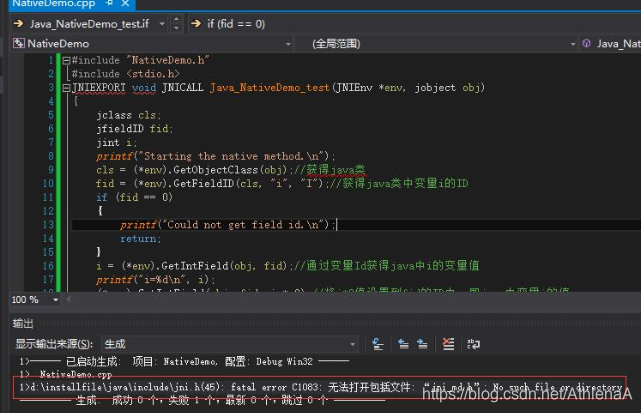Click the down arrow of the navigation stepper
The image size is (643, 413).
pos(176,28)
